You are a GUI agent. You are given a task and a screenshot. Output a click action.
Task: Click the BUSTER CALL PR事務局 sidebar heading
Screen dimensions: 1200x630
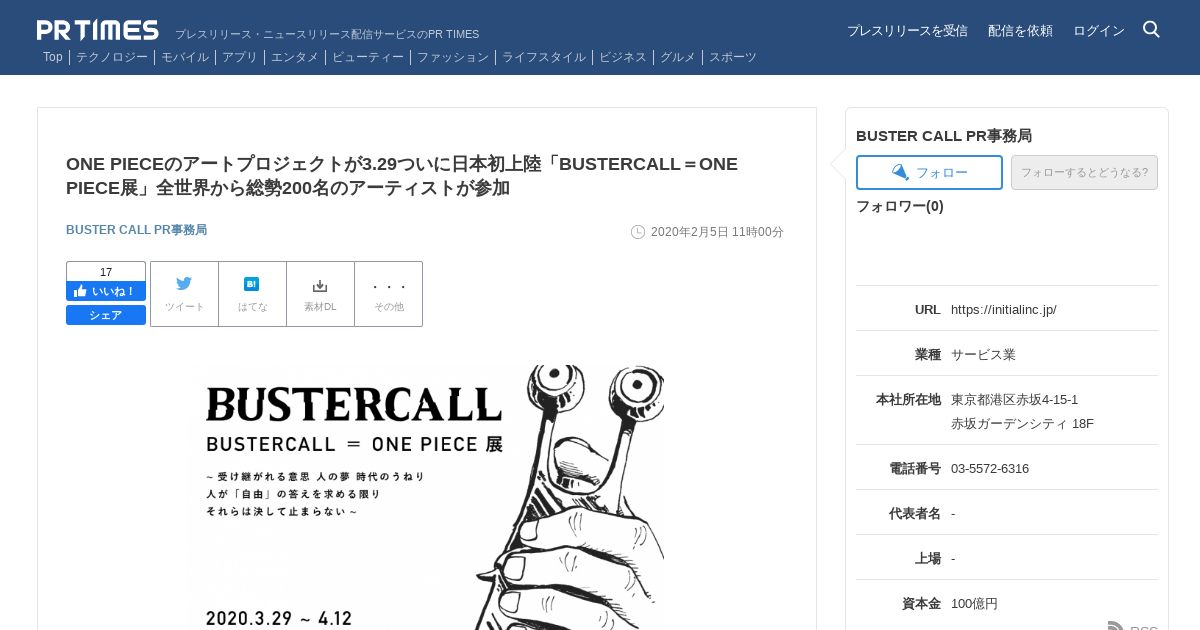click(944, 135)
